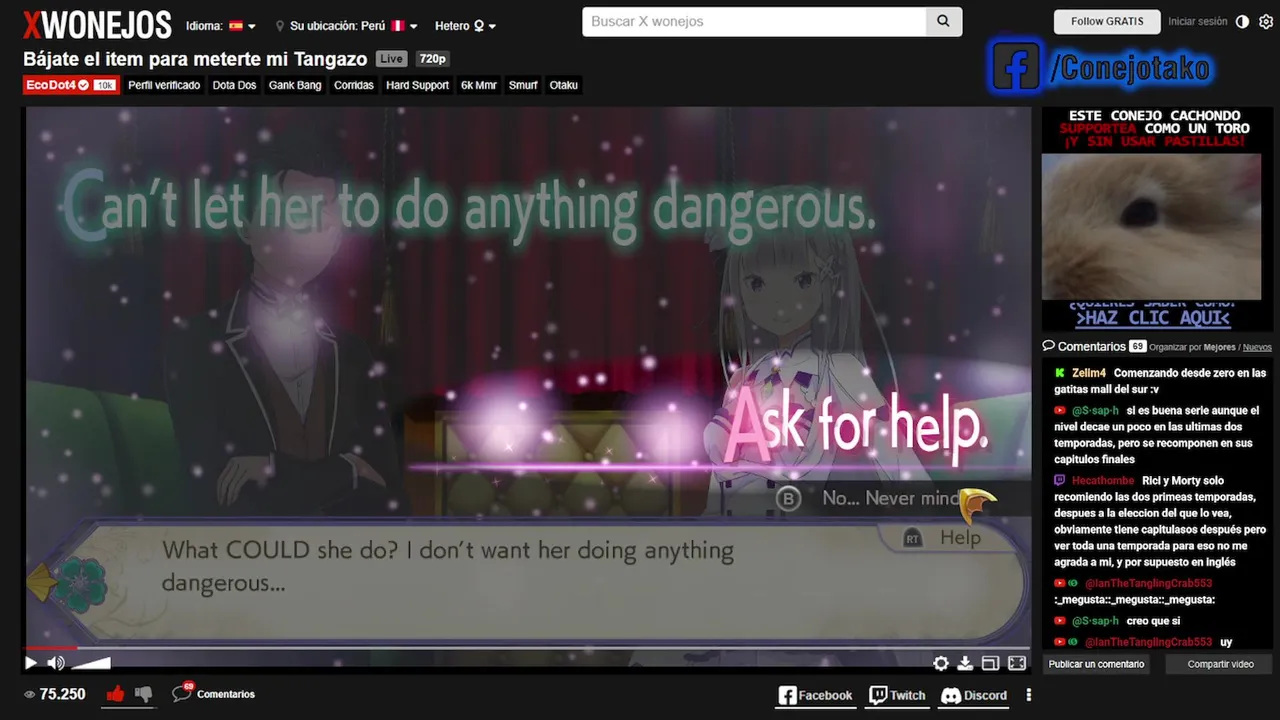Click the verified checkmark on EcoDot4
The width and height of the screenshot is (1280, 720).
coord(84,85)
